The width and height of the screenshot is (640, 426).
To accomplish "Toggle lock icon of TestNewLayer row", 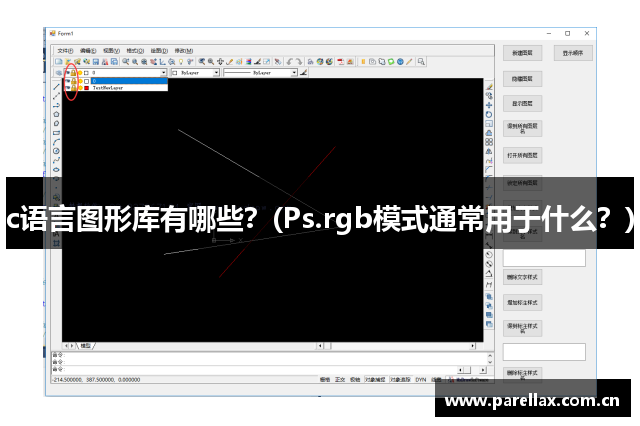I will 74,88.
